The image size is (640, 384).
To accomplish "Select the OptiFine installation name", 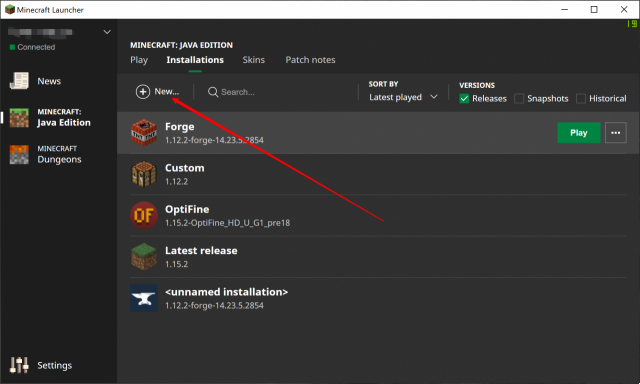I will coord(187,209).
